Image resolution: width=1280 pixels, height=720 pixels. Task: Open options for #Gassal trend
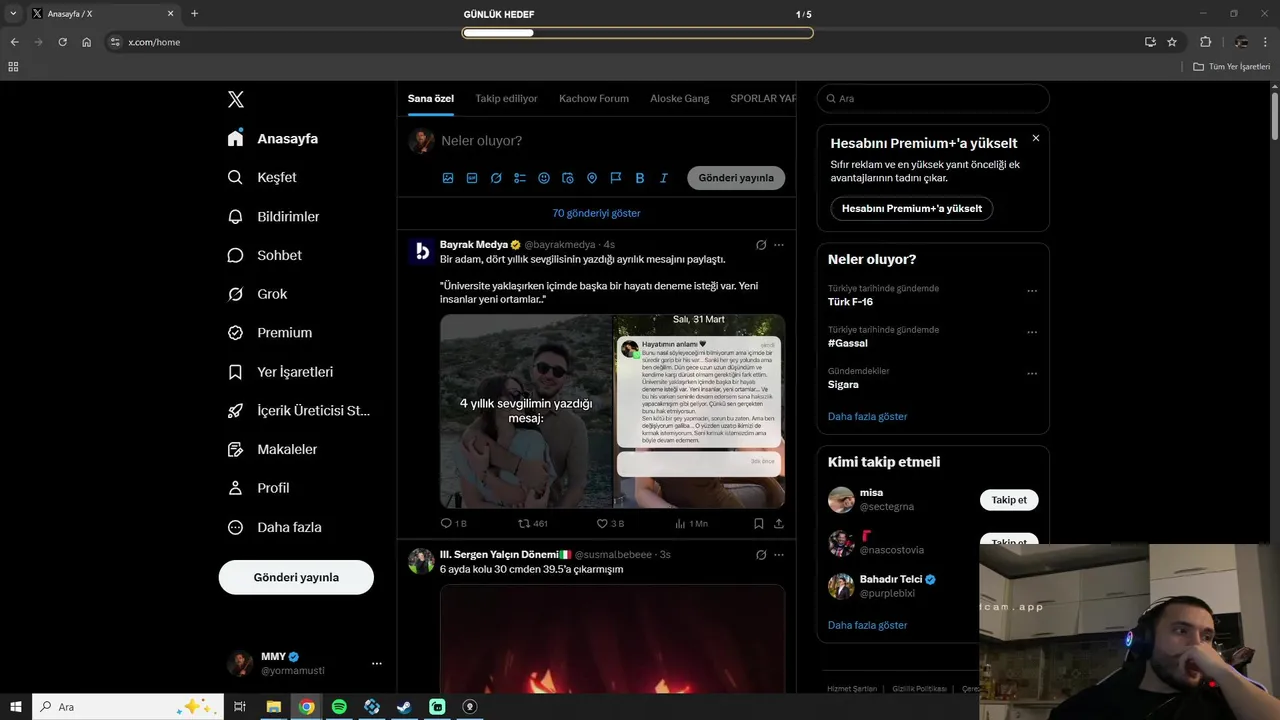coord(1032,332)
